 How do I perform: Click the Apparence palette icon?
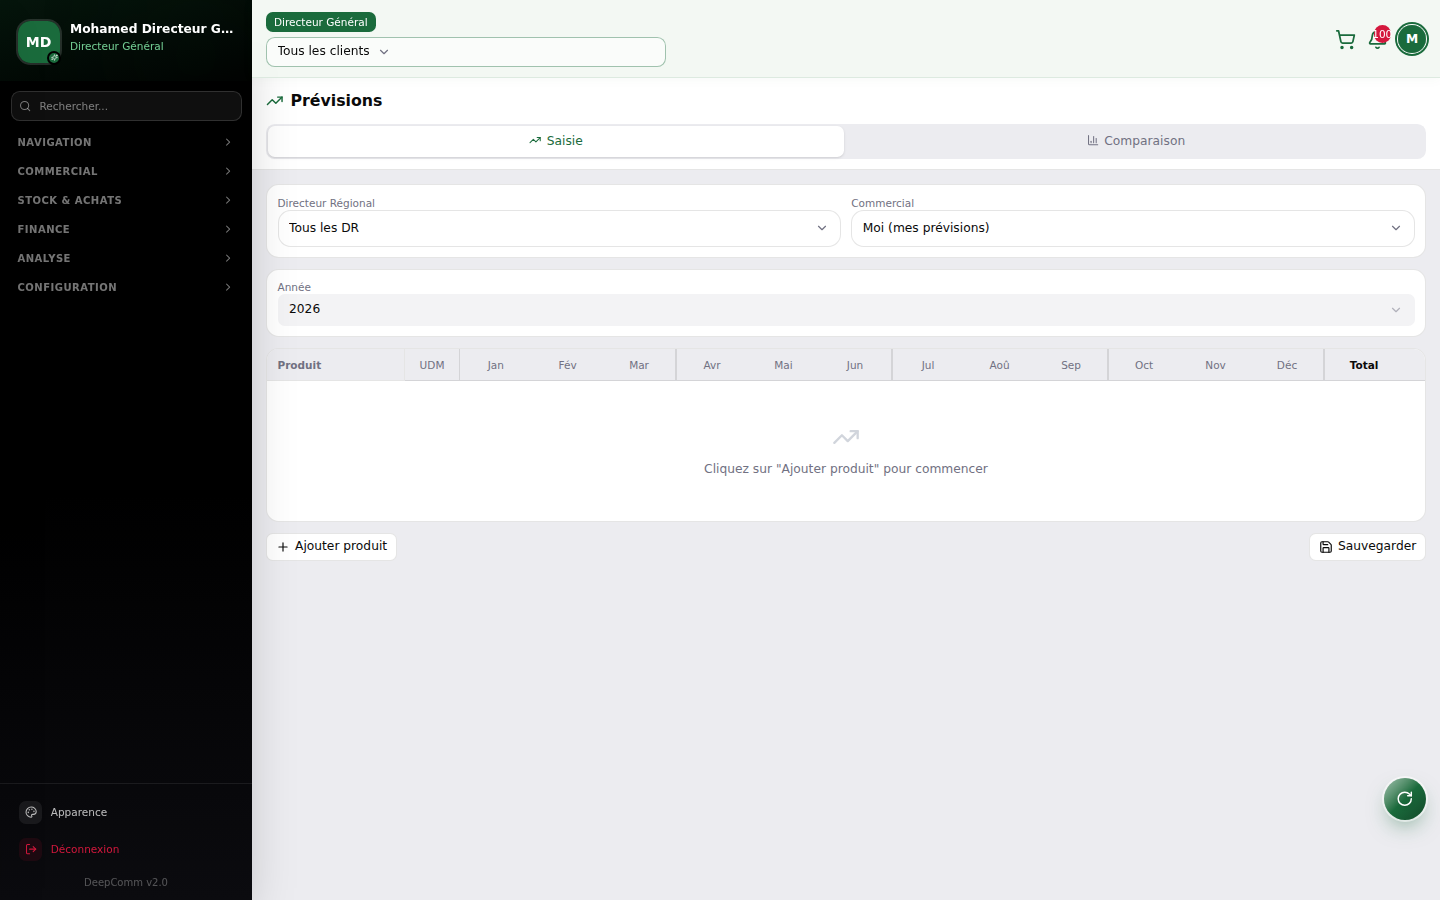point(31,812)
